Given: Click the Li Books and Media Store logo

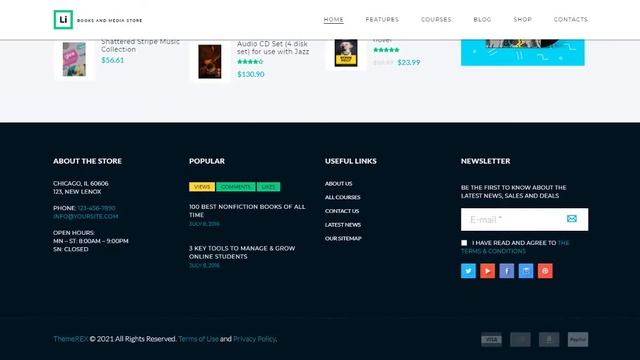Looking at the screenshot, I should pyautogui.click(x=98, y=20).
